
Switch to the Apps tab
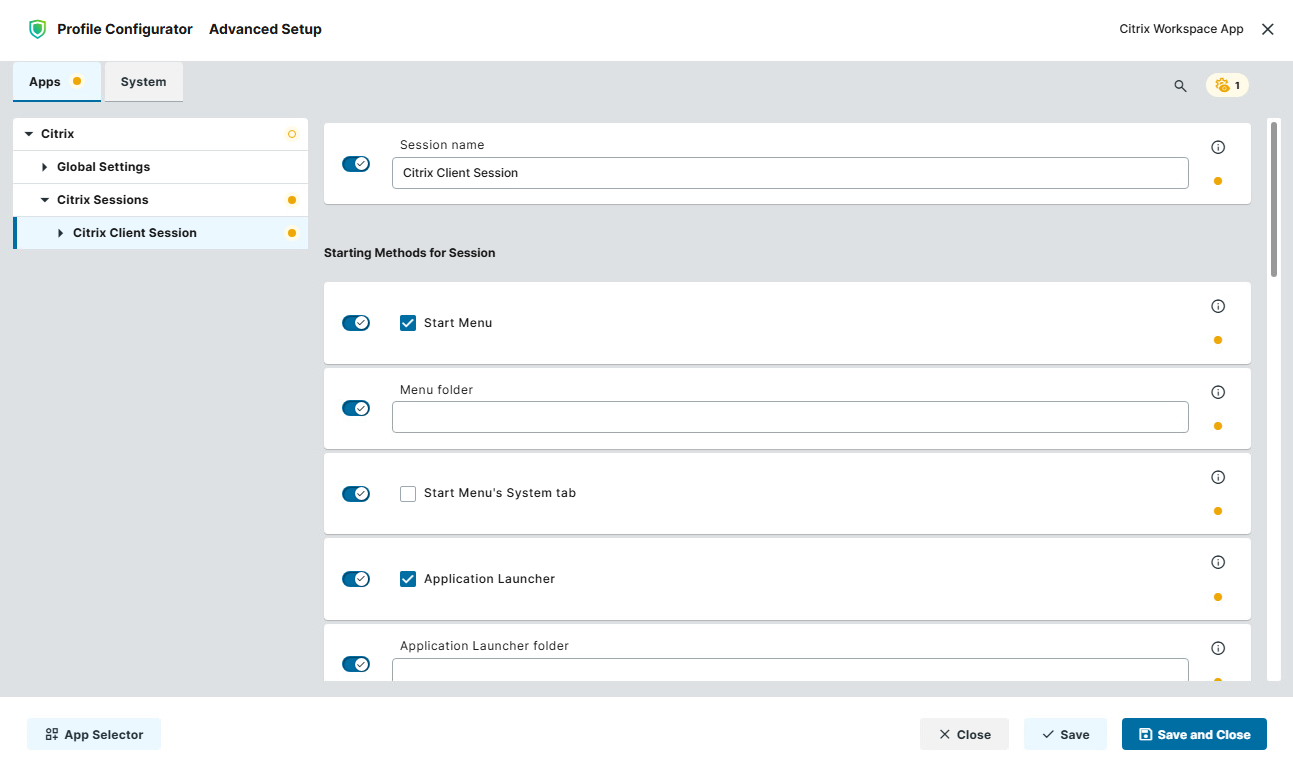[x=57, y=82]
